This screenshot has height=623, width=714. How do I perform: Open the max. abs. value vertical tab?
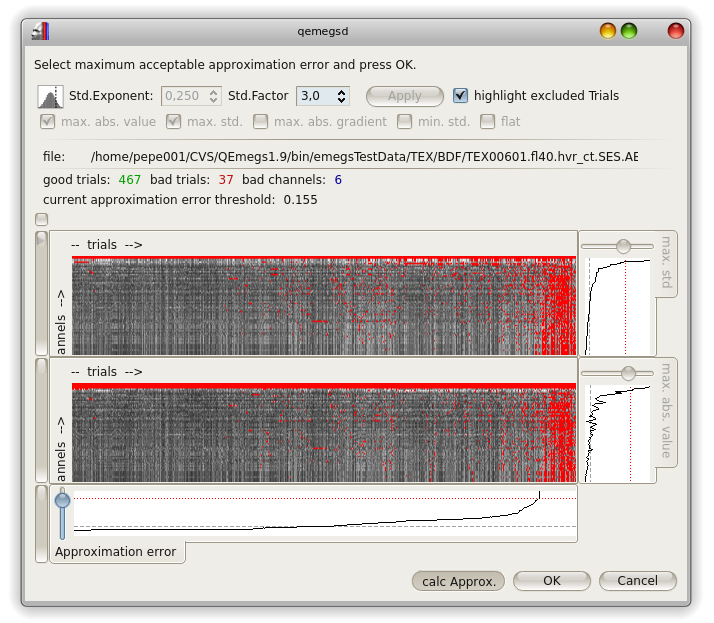[x=667, y=411]
